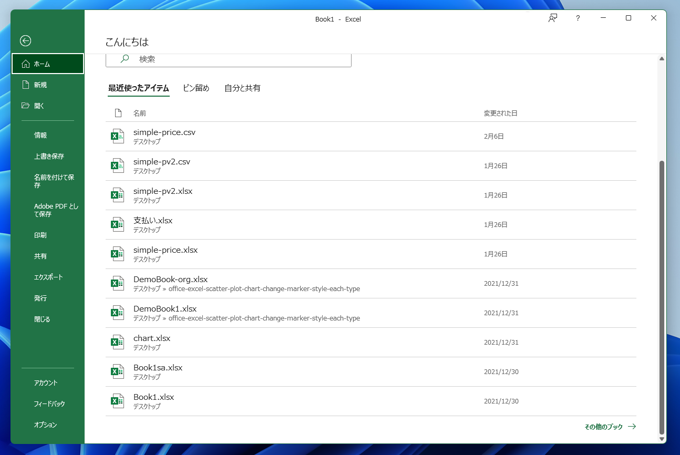Click the feedback person icon in title bar

[552, 18]
